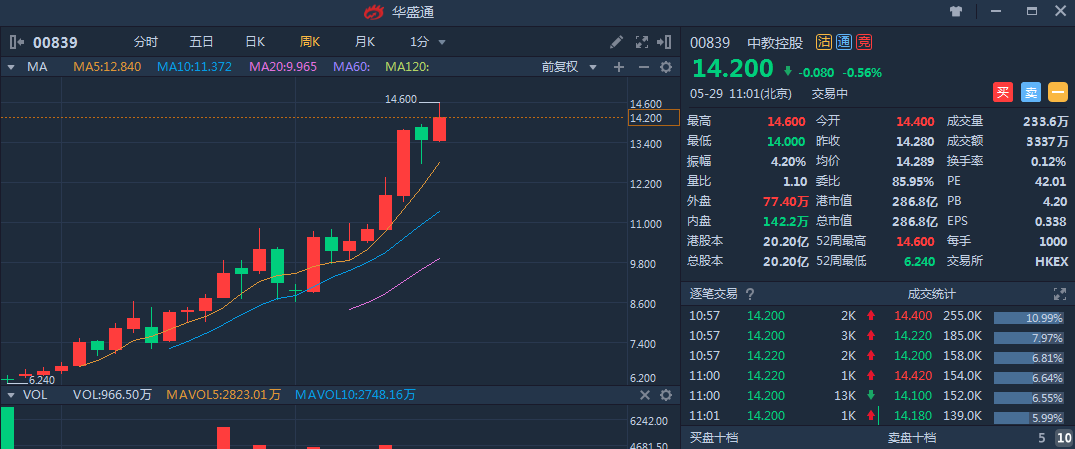Switch to 五日 five-day chart
This screenshot has width=1075, height=449.
coord(202,42)
